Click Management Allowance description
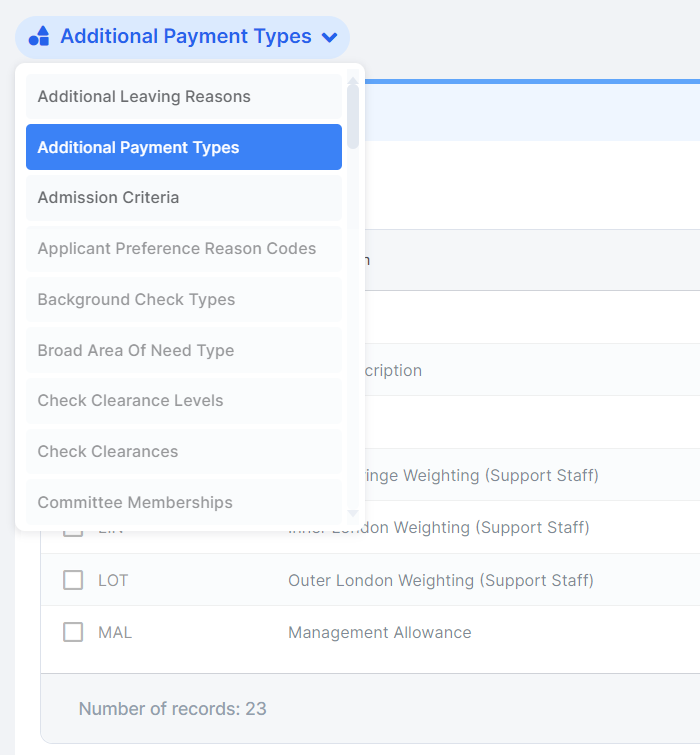Screen dimensions: 700x755 pyautogui.click(x=379, y=633)
